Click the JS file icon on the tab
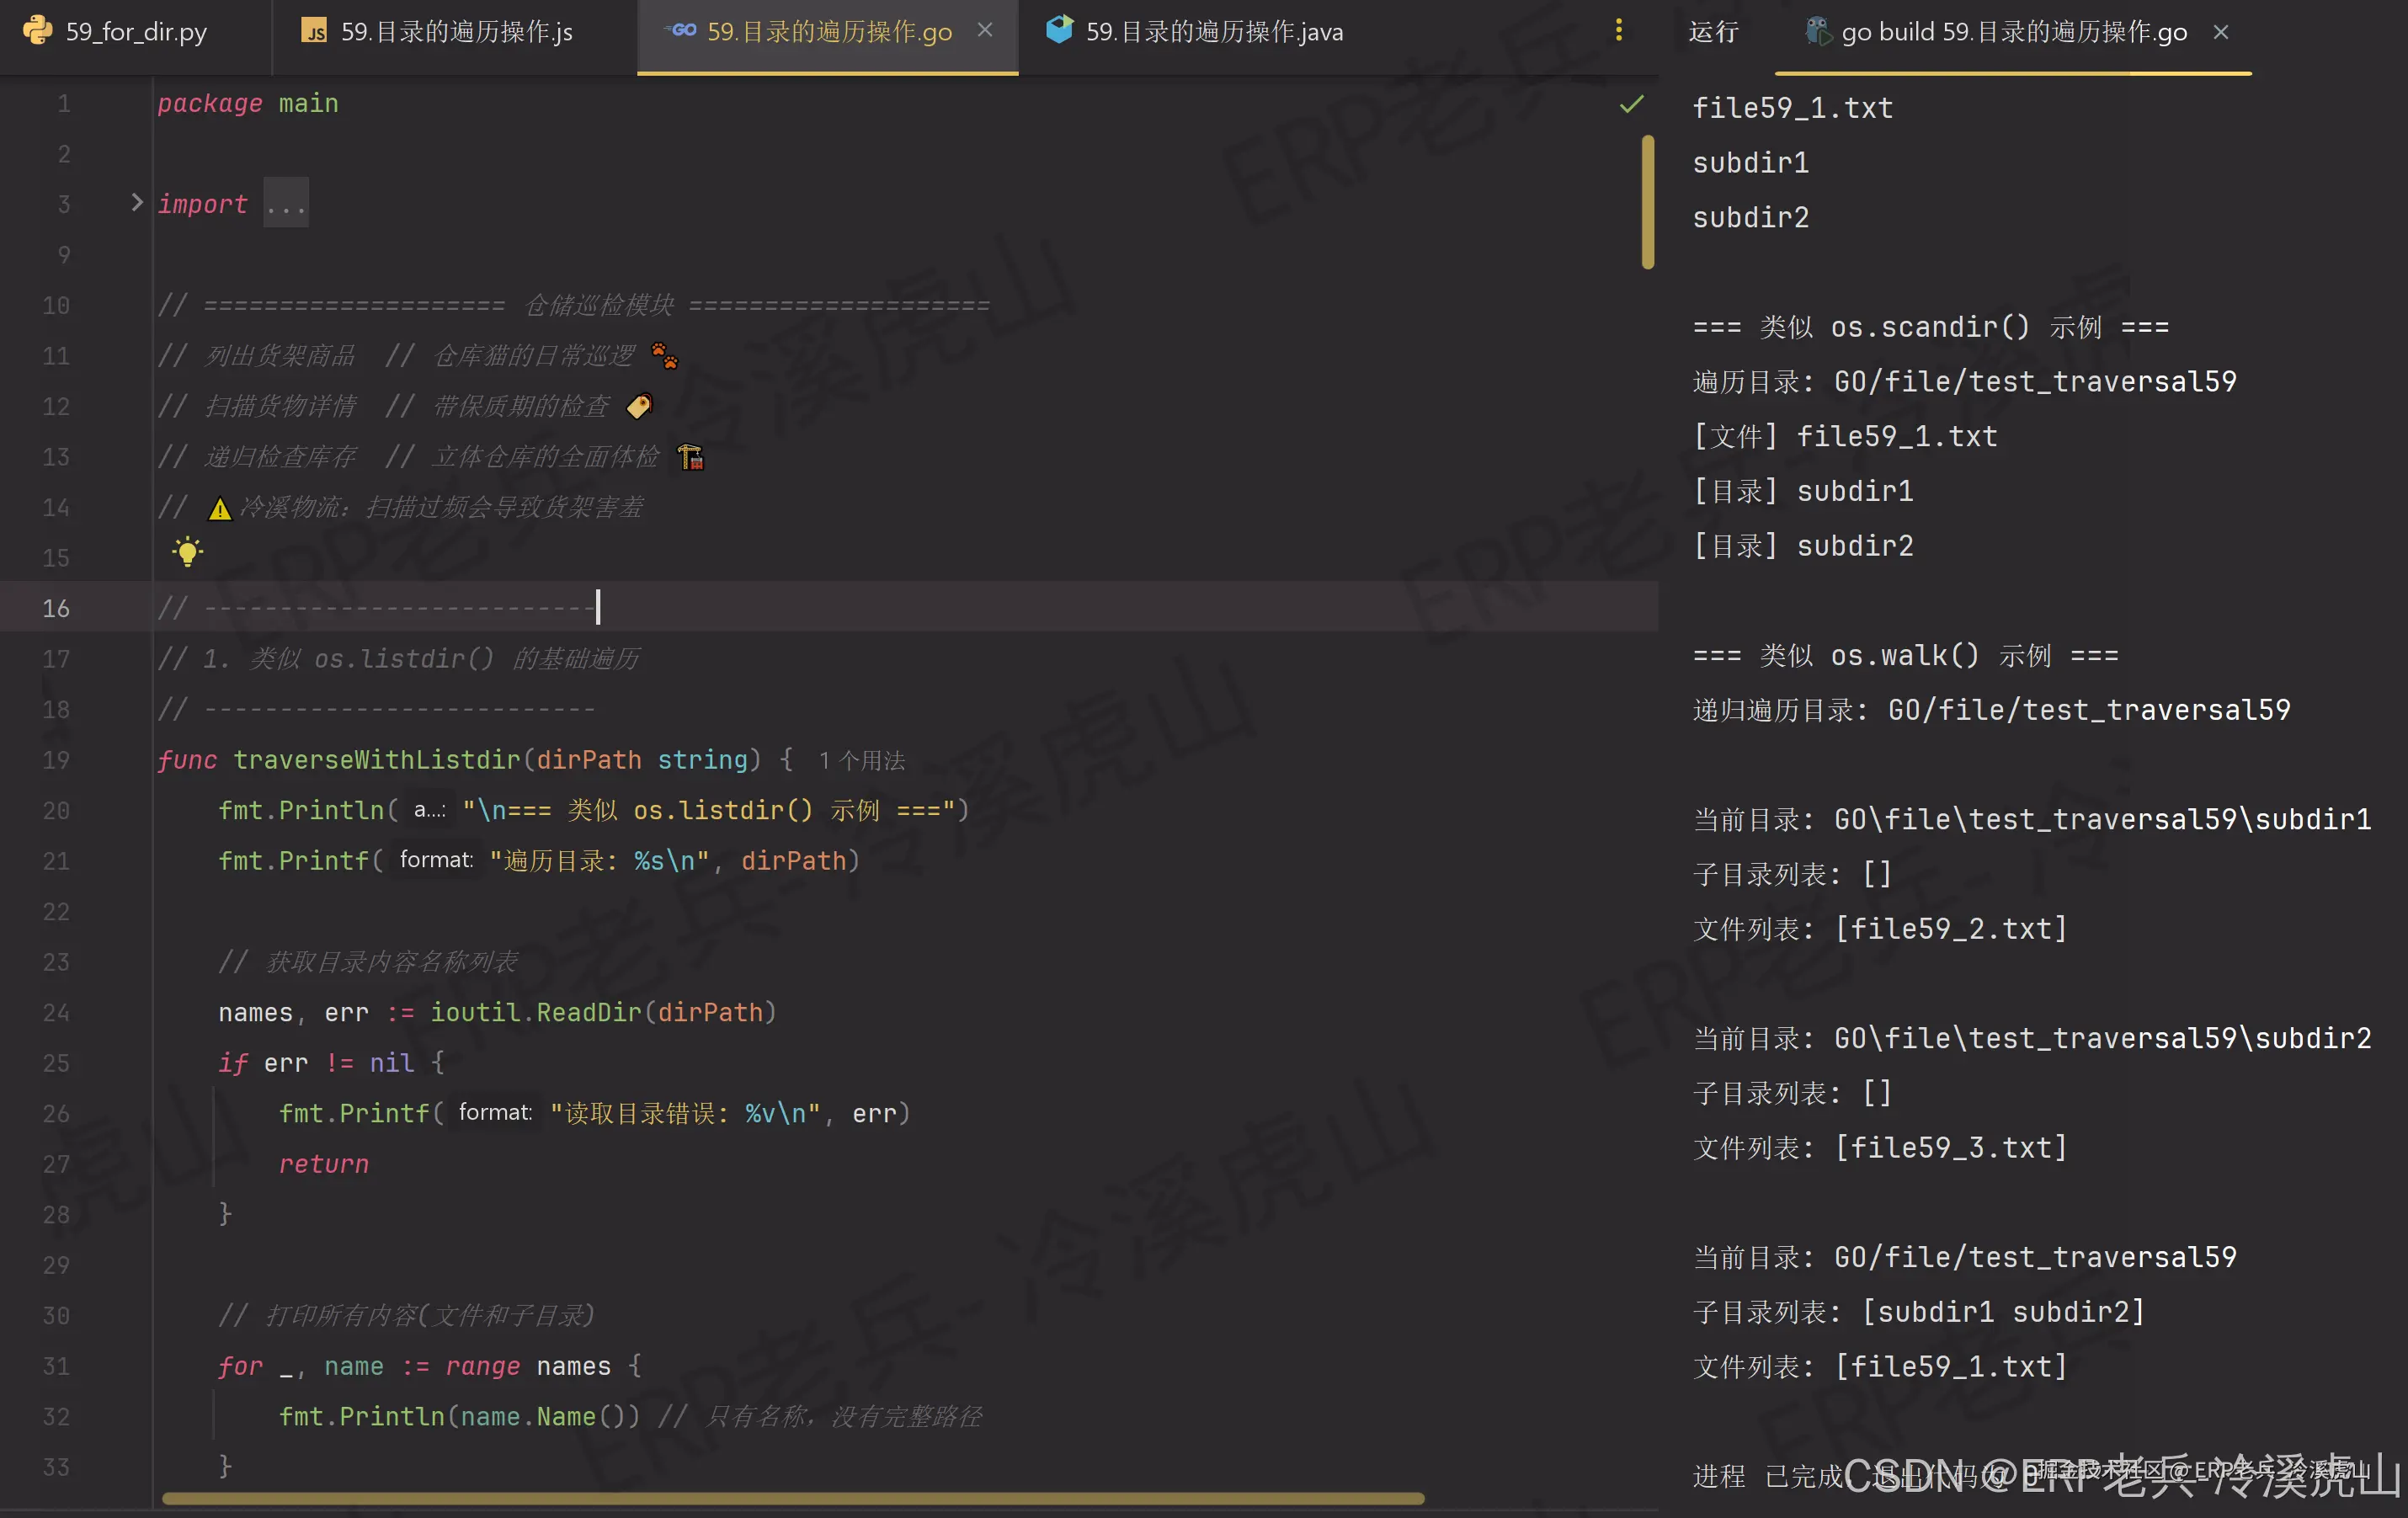 point(314,31)
